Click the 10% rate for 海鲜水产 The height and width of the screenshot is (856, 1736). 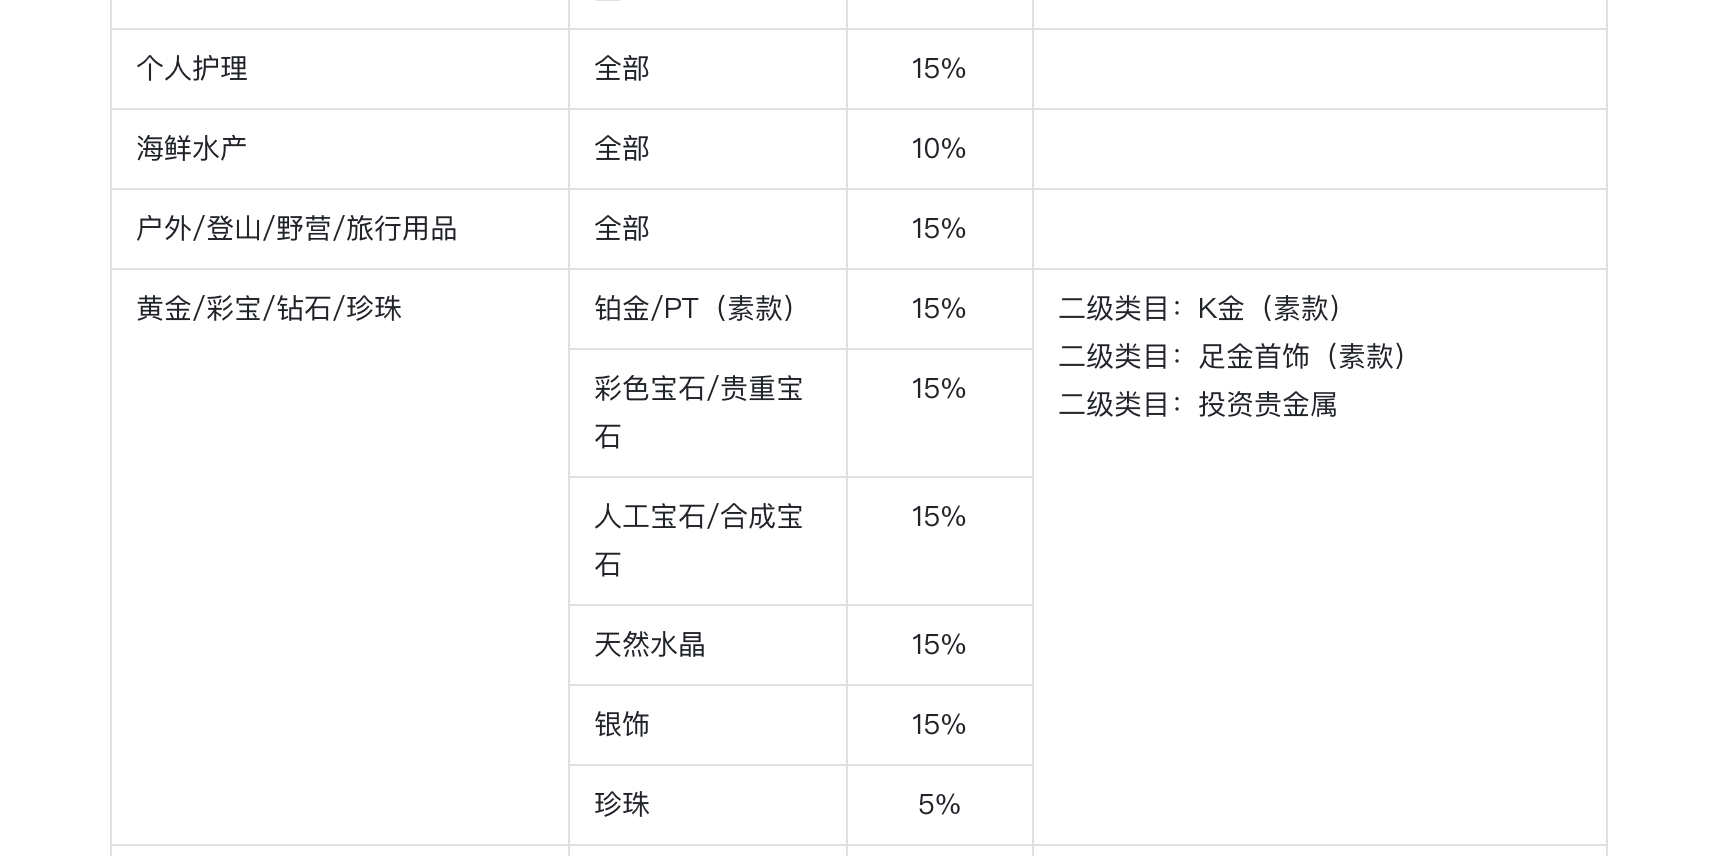coord(939,149)
